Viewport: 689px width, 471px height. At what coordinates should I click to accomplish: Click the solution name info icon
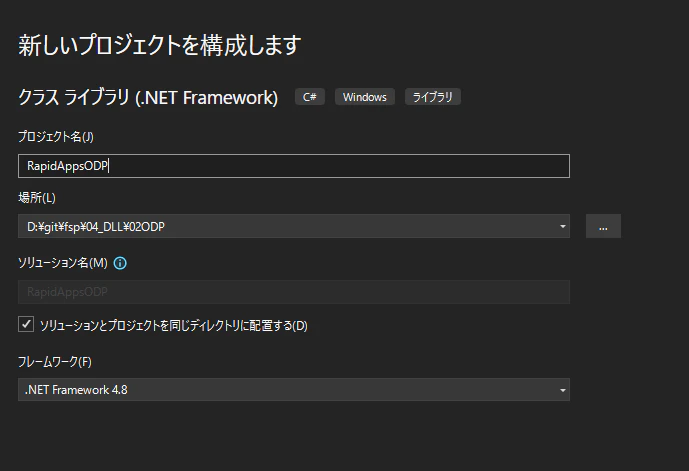pyautogui.click(x=120, y=263)
